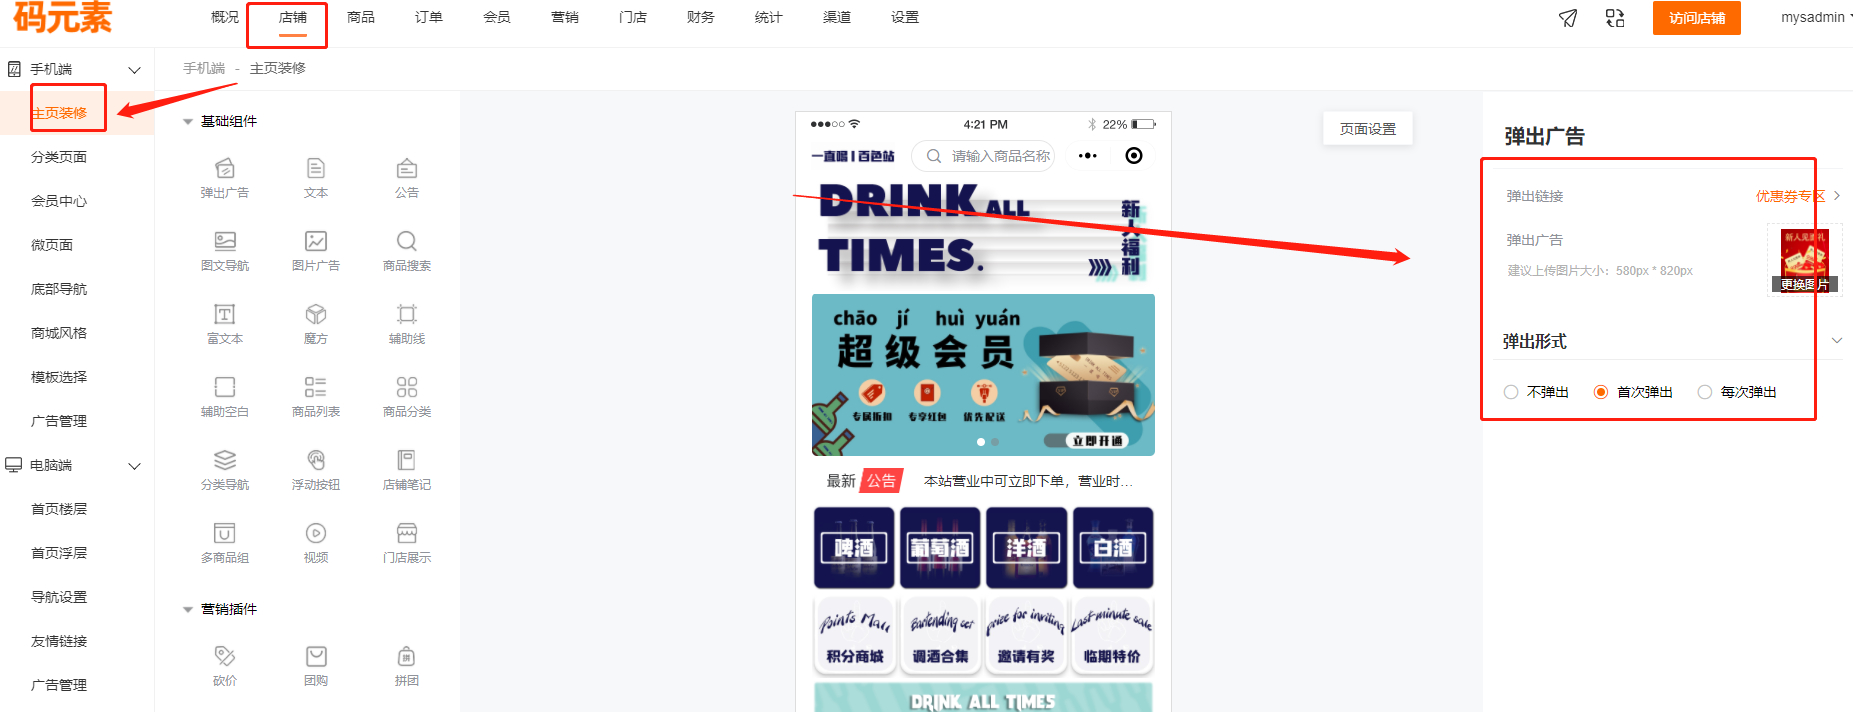Image resolution: width=1853 pixels, height=712 pixels.
Task: Add the 拼团 plugin
Action: (407, 666)
